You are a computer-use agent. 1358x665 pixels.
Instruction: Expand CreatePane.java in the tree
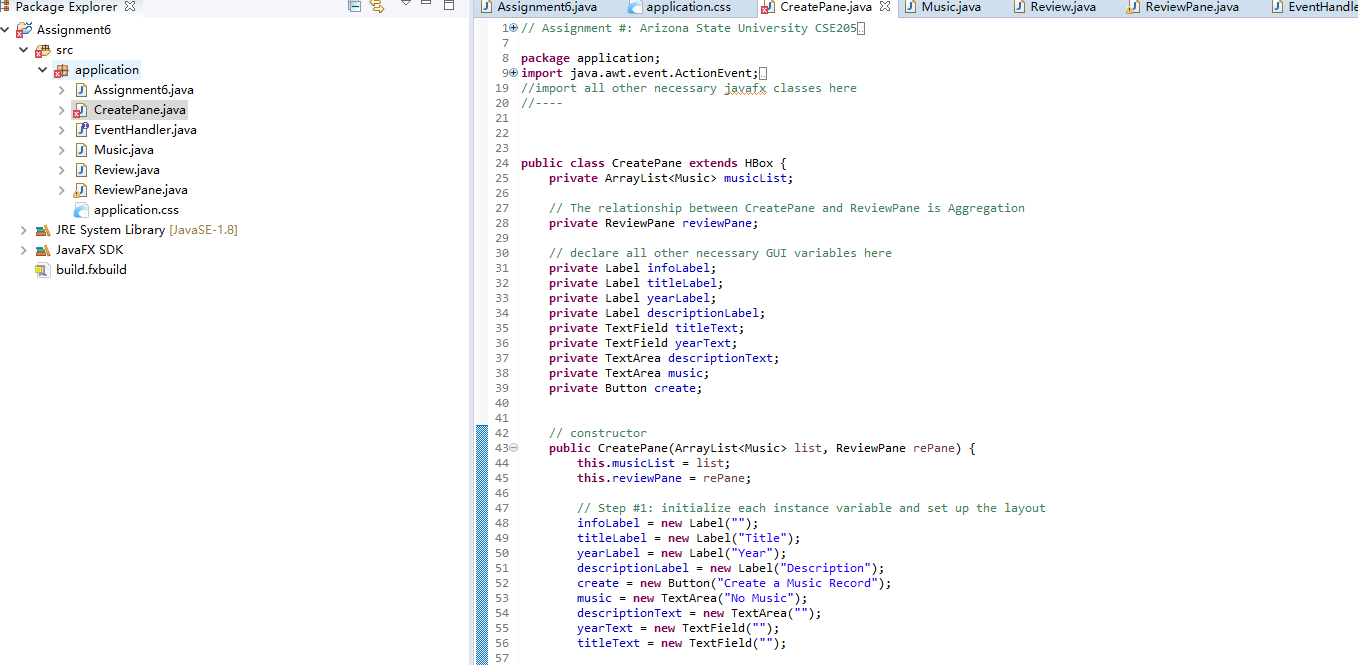coord(62,110)
